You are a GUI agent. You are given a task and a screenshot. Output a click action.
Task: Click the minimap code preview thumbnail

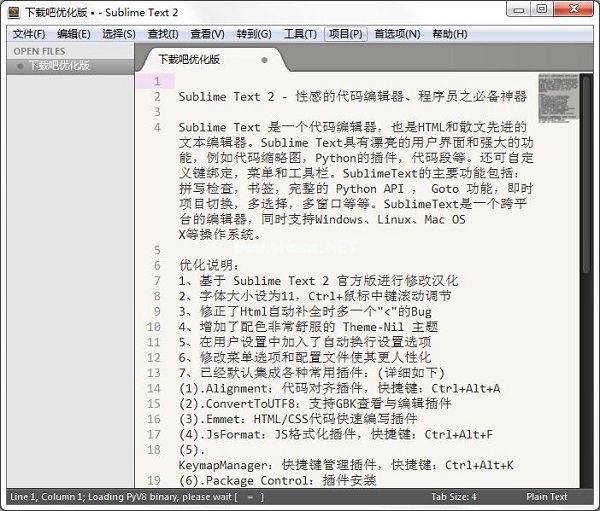558,98
